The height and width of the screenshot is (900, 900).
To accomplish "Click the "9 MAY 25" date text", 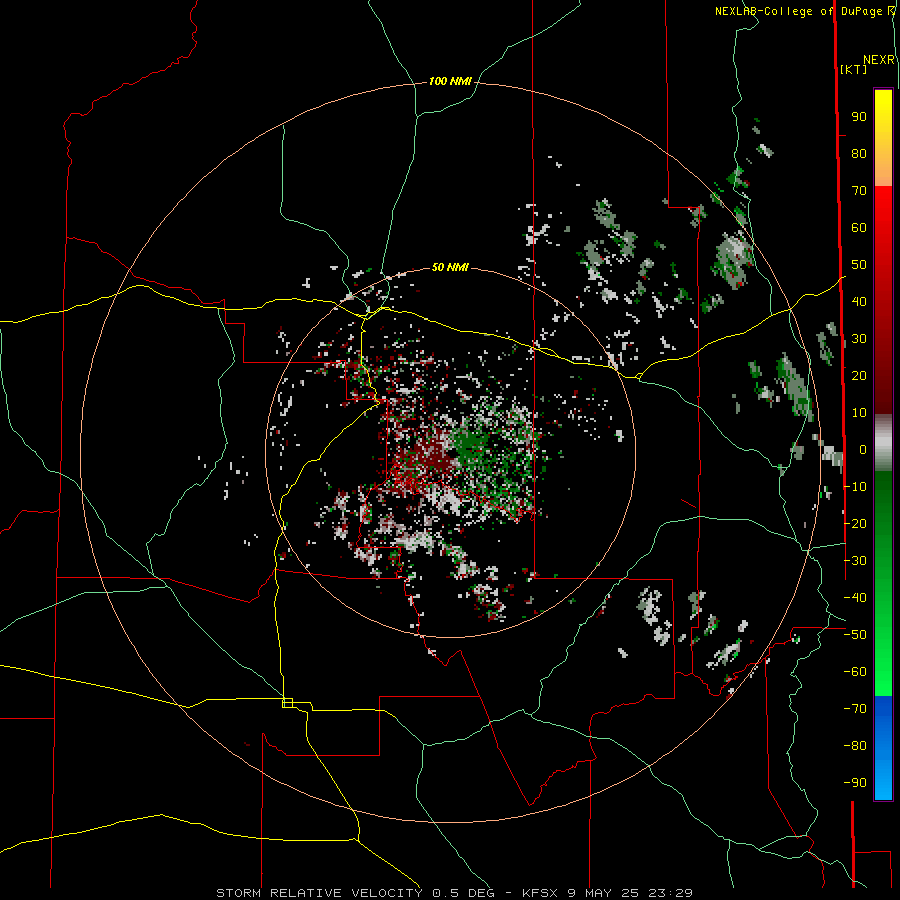I will point(604,893).
